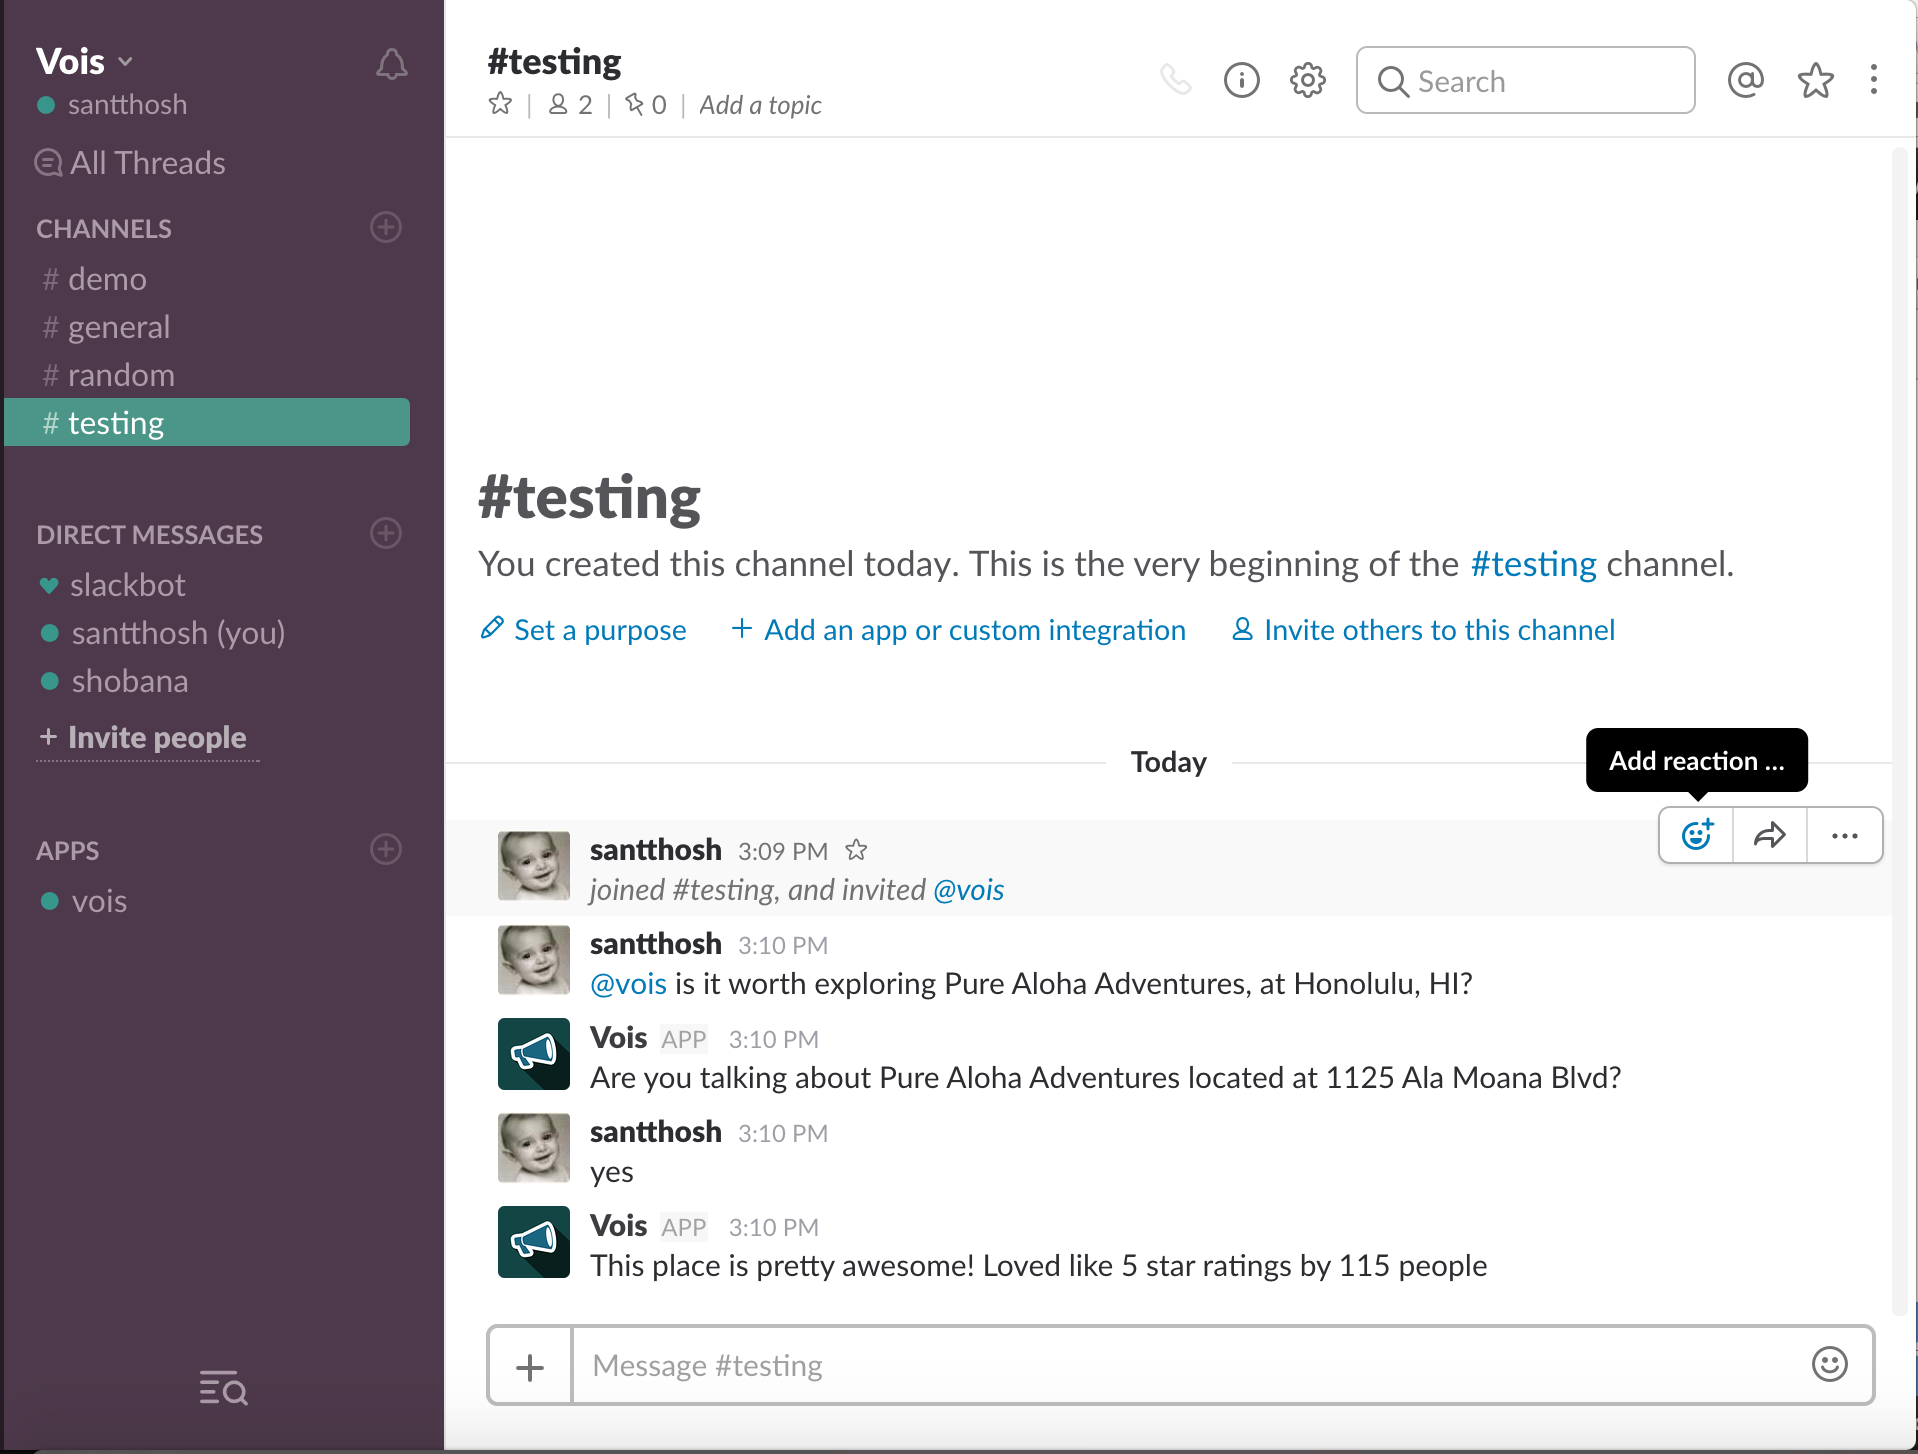Click Set a purpose
This screenshot has width=1918, height=1454.
583,630
